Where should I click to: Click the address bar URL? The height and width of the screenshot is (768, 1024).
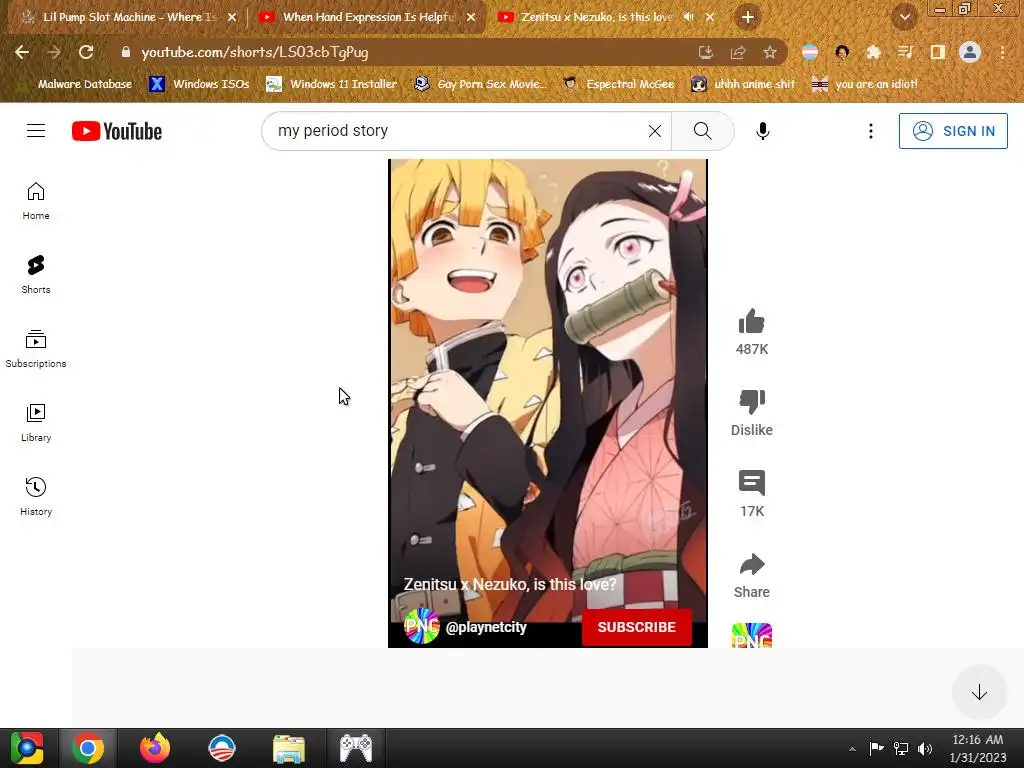pos(255,52)
